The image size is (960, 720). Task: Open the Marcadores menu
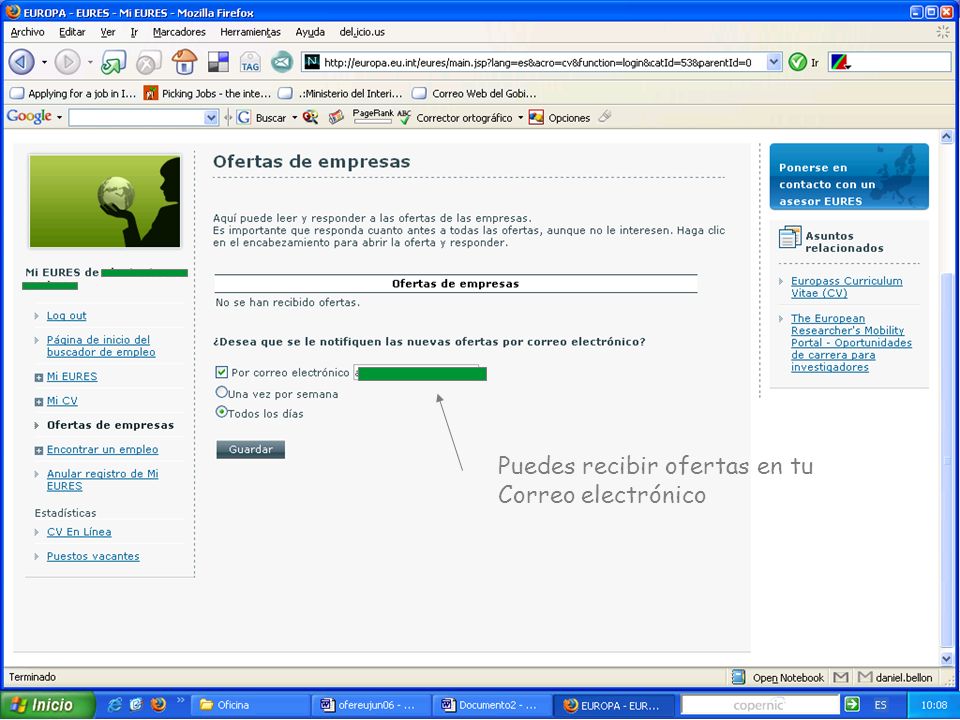(x=179, y=32)
